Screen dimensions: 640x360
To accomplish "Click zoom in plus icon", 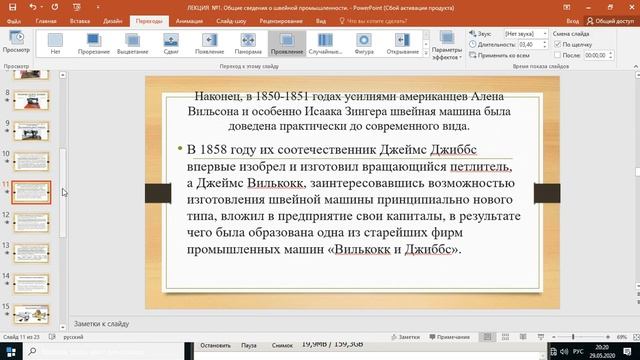I will 608,337.
